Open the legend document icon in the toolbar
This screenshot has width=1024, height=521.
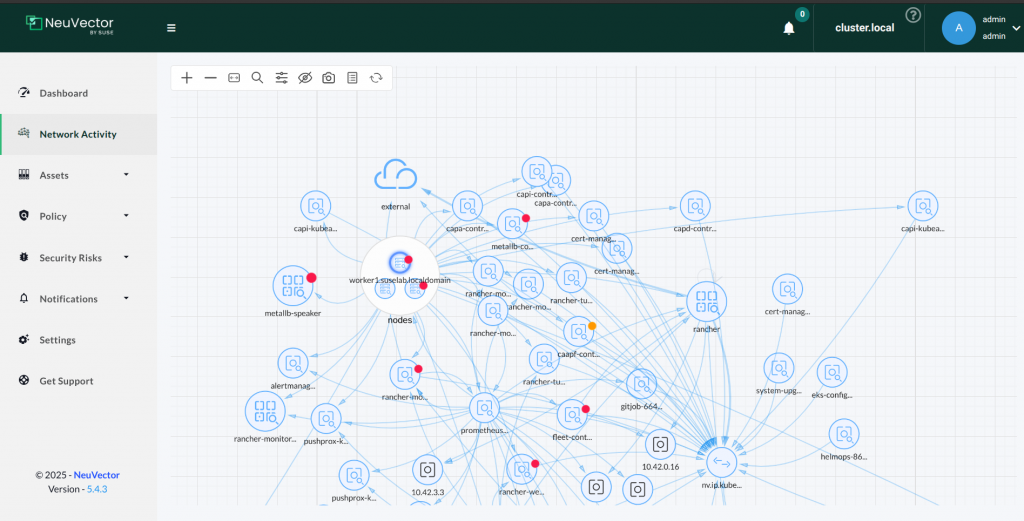coord(352,78)
